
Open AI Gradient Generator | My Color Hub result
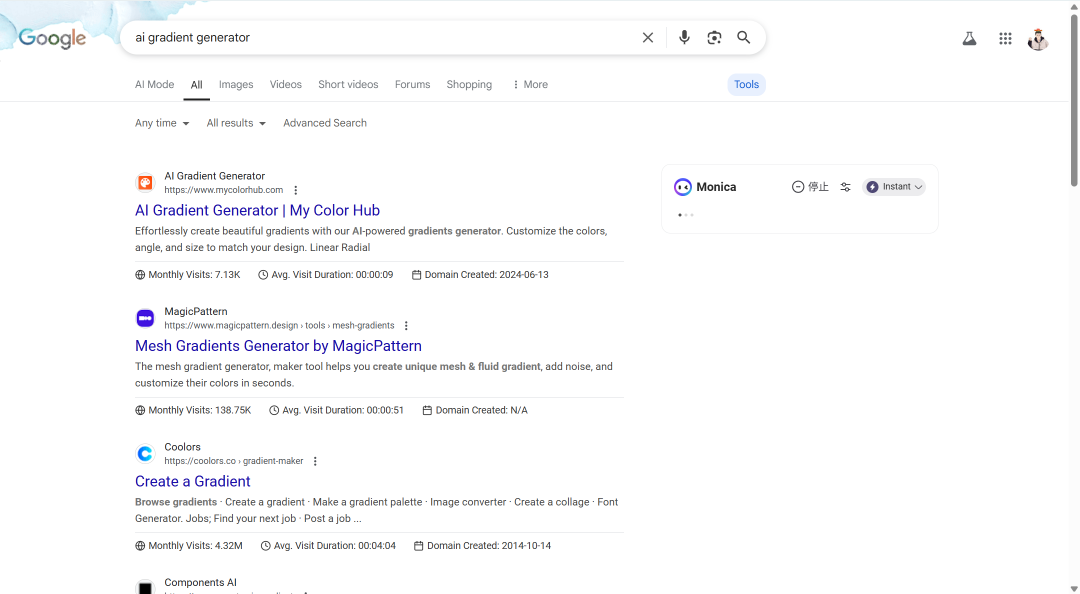(x=258, y=210)
